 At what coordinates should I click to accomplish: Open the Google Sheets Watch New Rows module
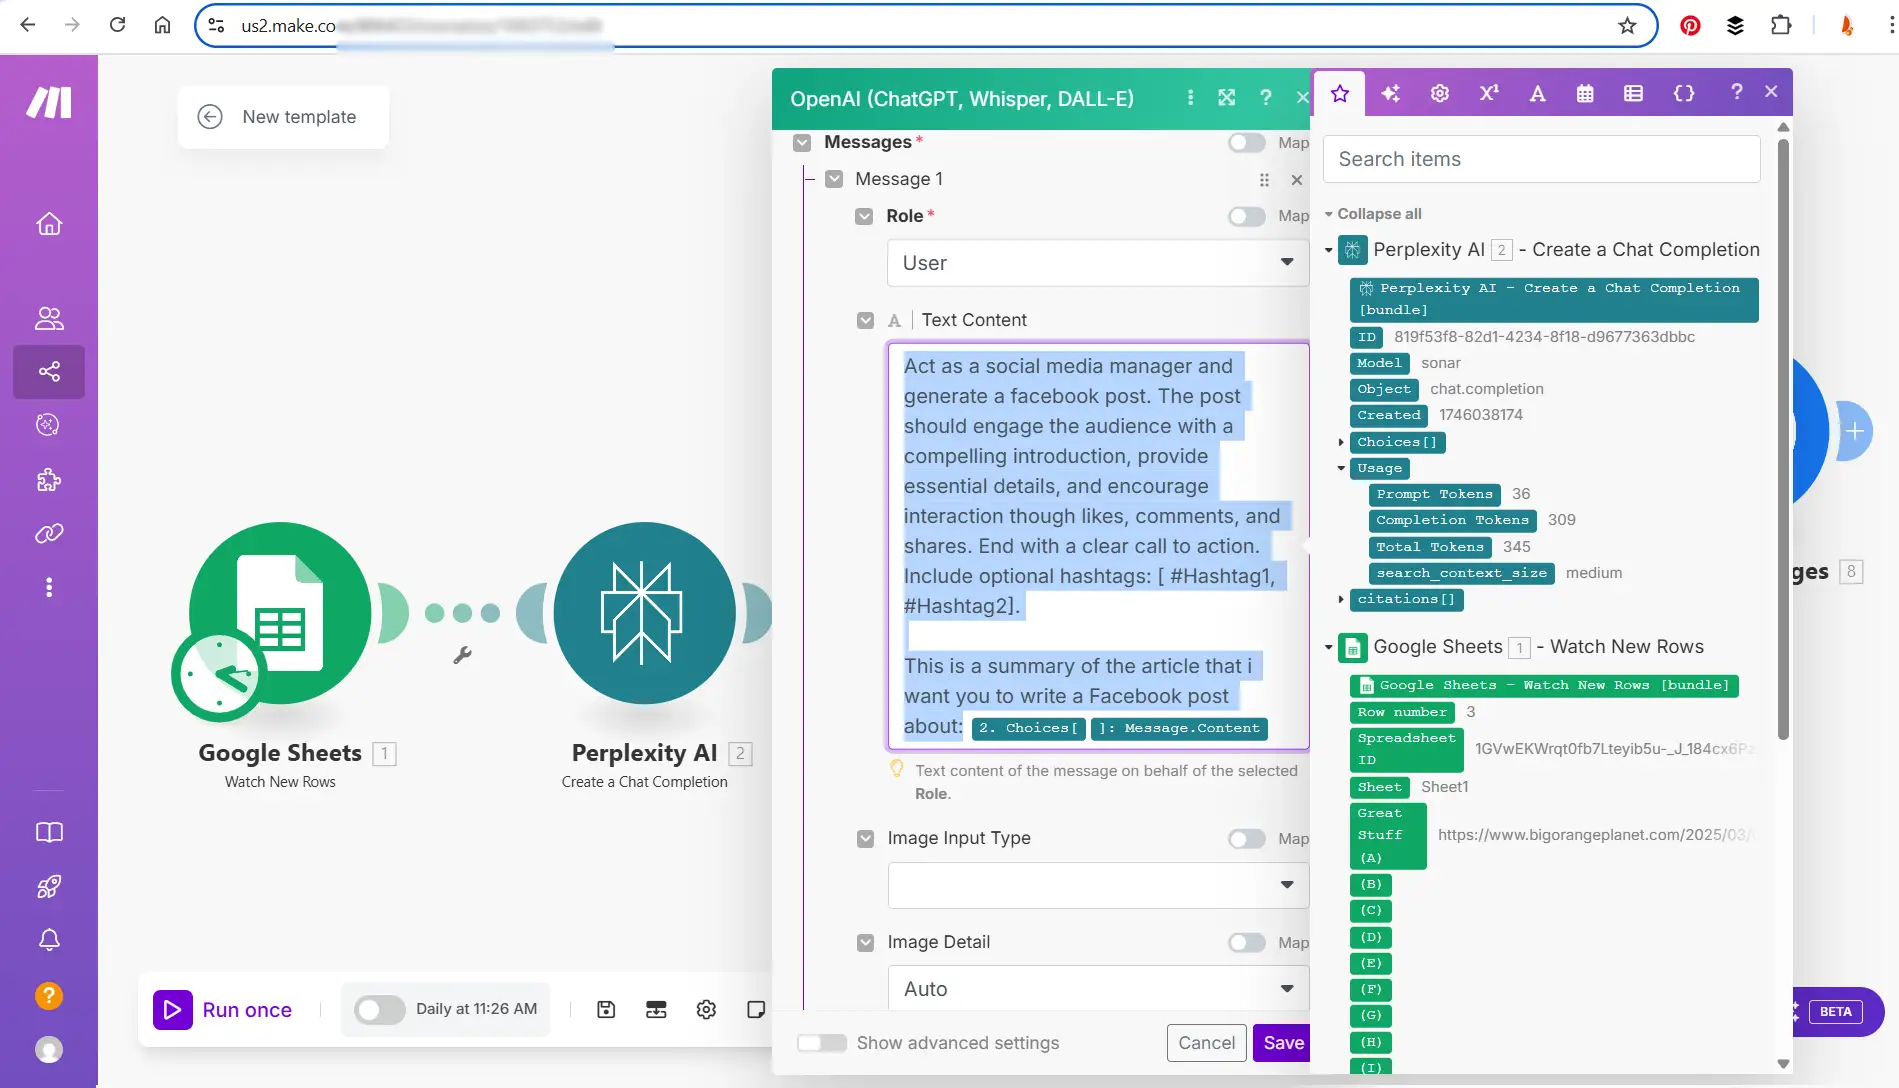point(280,613)
